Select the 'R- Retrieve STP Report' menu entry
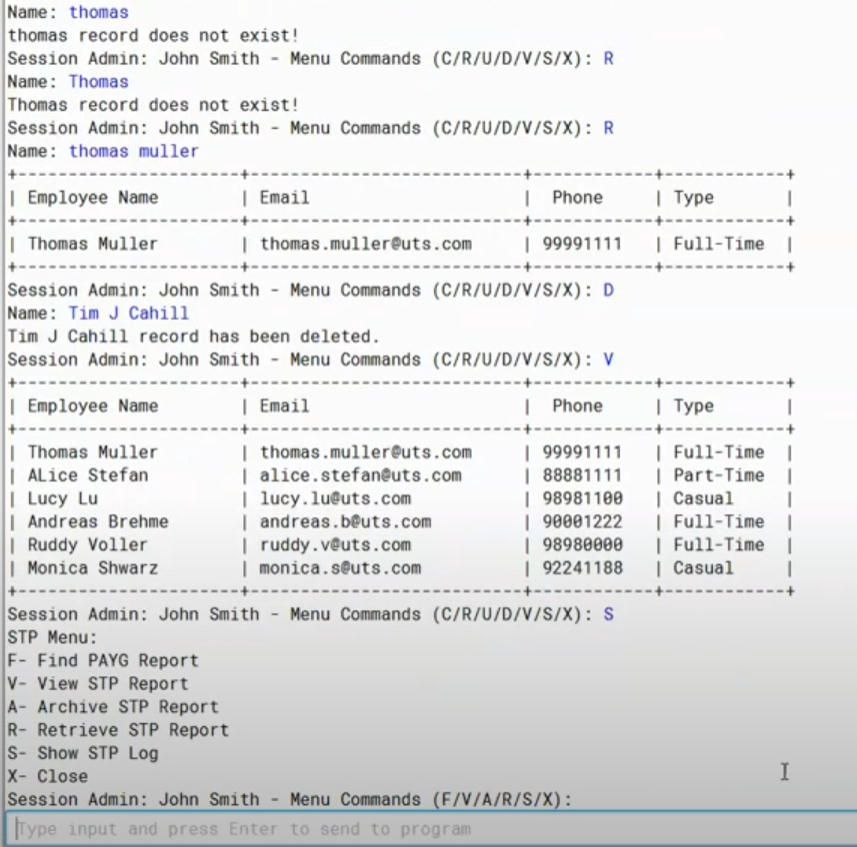857x847 pixels. click(110, 730)
